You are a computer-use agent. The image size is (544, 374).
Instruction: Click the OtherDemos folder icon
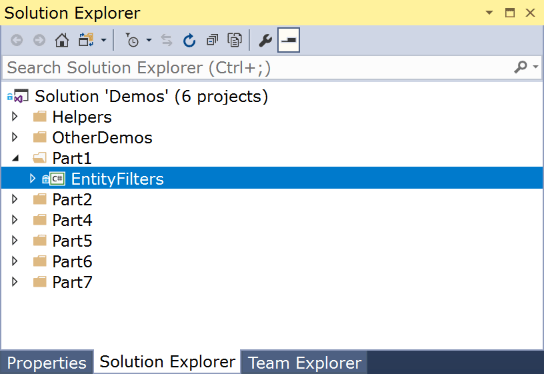click(40, 137)
